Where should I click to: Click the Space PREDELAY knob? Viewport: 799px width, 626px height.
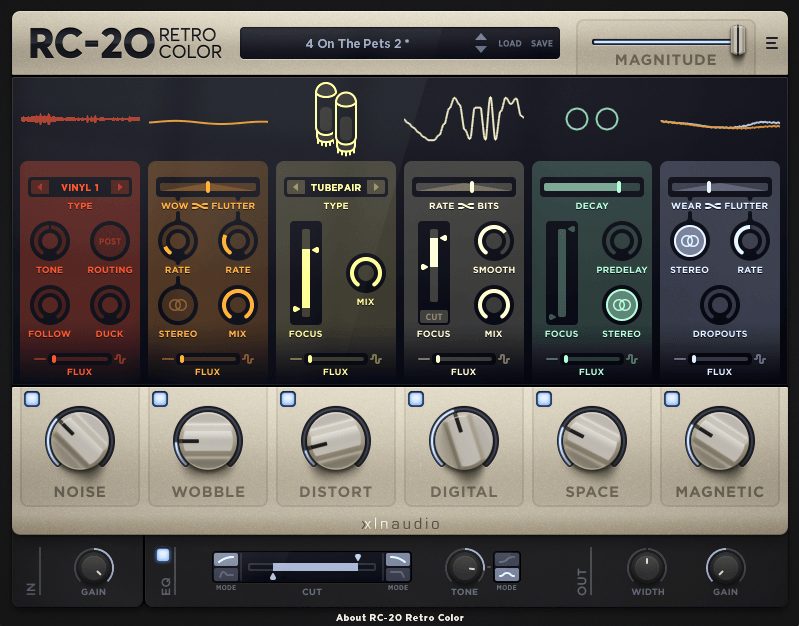click(x=622, y=241)
